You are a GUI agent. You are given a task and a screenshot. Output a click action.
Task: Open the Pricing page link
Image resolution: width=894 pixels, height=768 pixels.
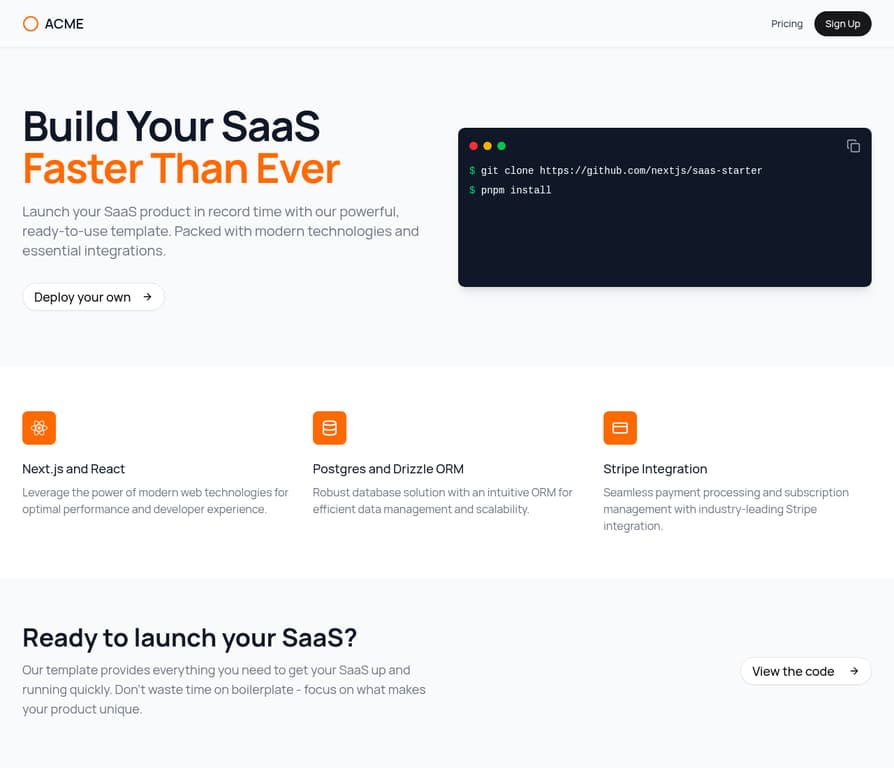click(787, 23)
